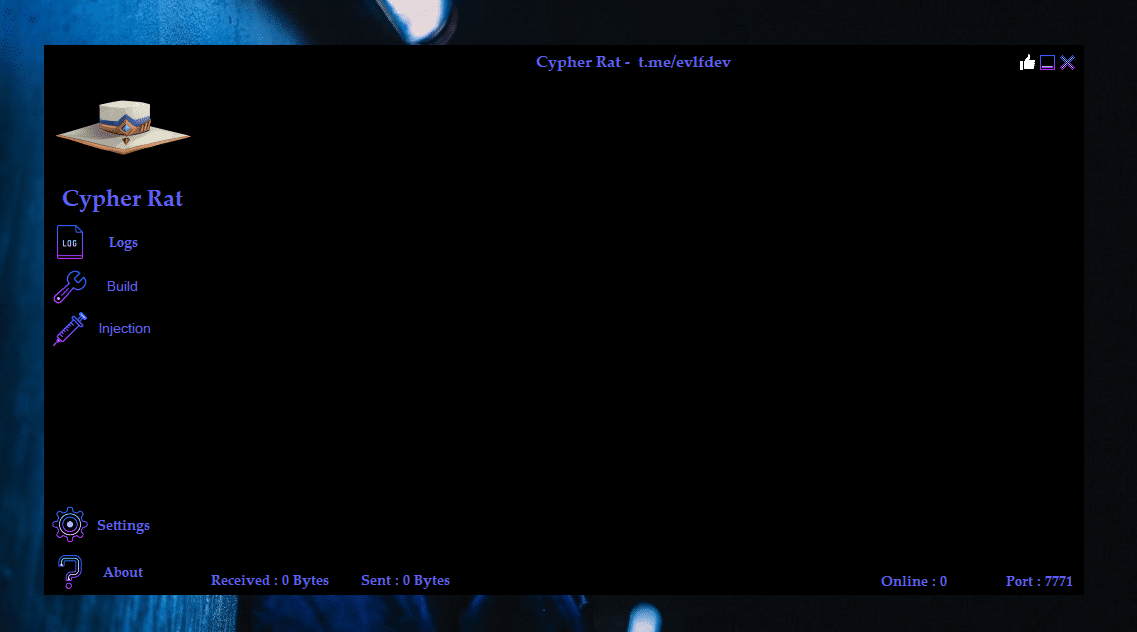Viewport: 1137px width, 632px height.
Task: Click the LOG file icon
Action: 70,242
